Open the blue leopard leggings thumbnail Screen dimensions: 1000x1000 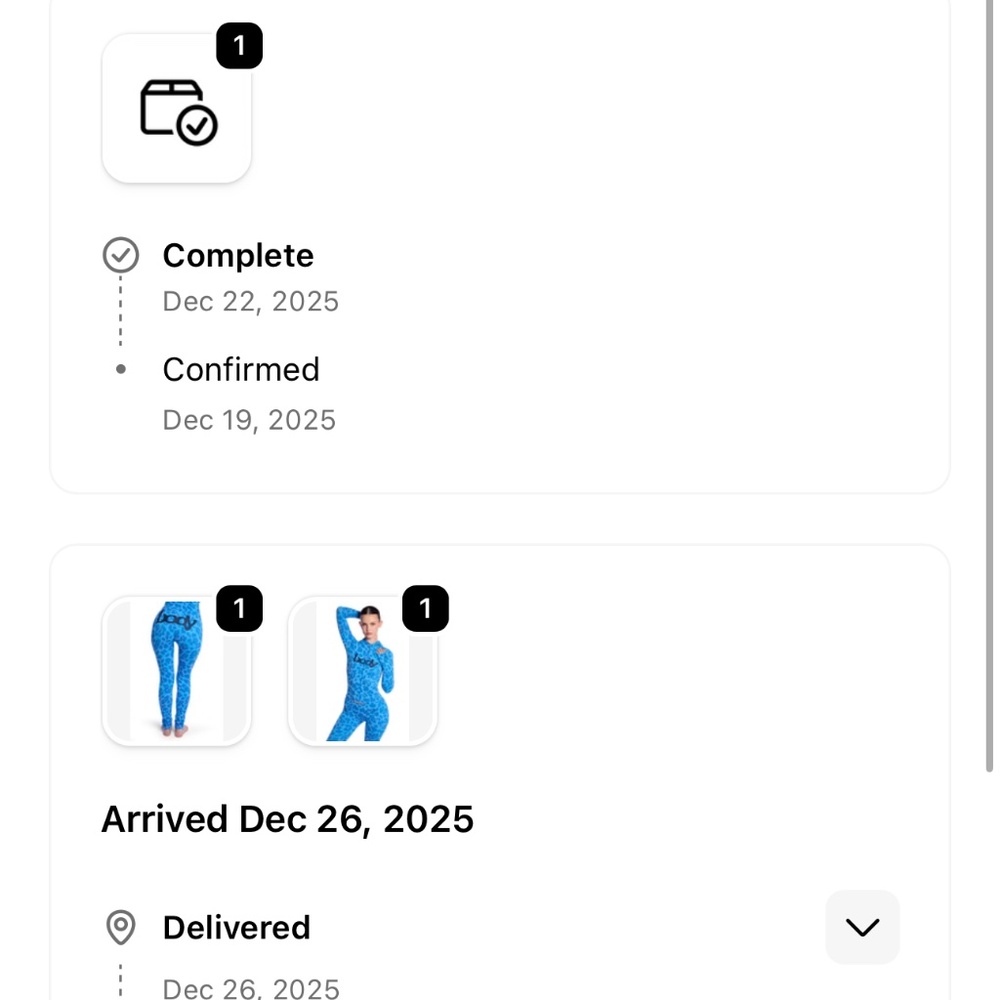point(176,672)
